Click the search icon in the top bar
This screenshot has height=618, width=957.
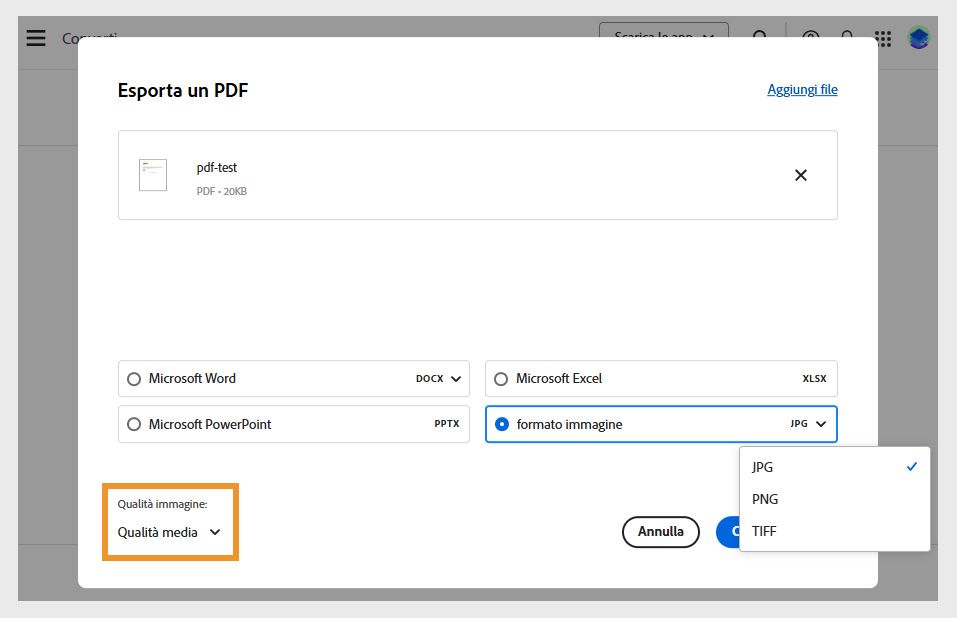point(761,38)
